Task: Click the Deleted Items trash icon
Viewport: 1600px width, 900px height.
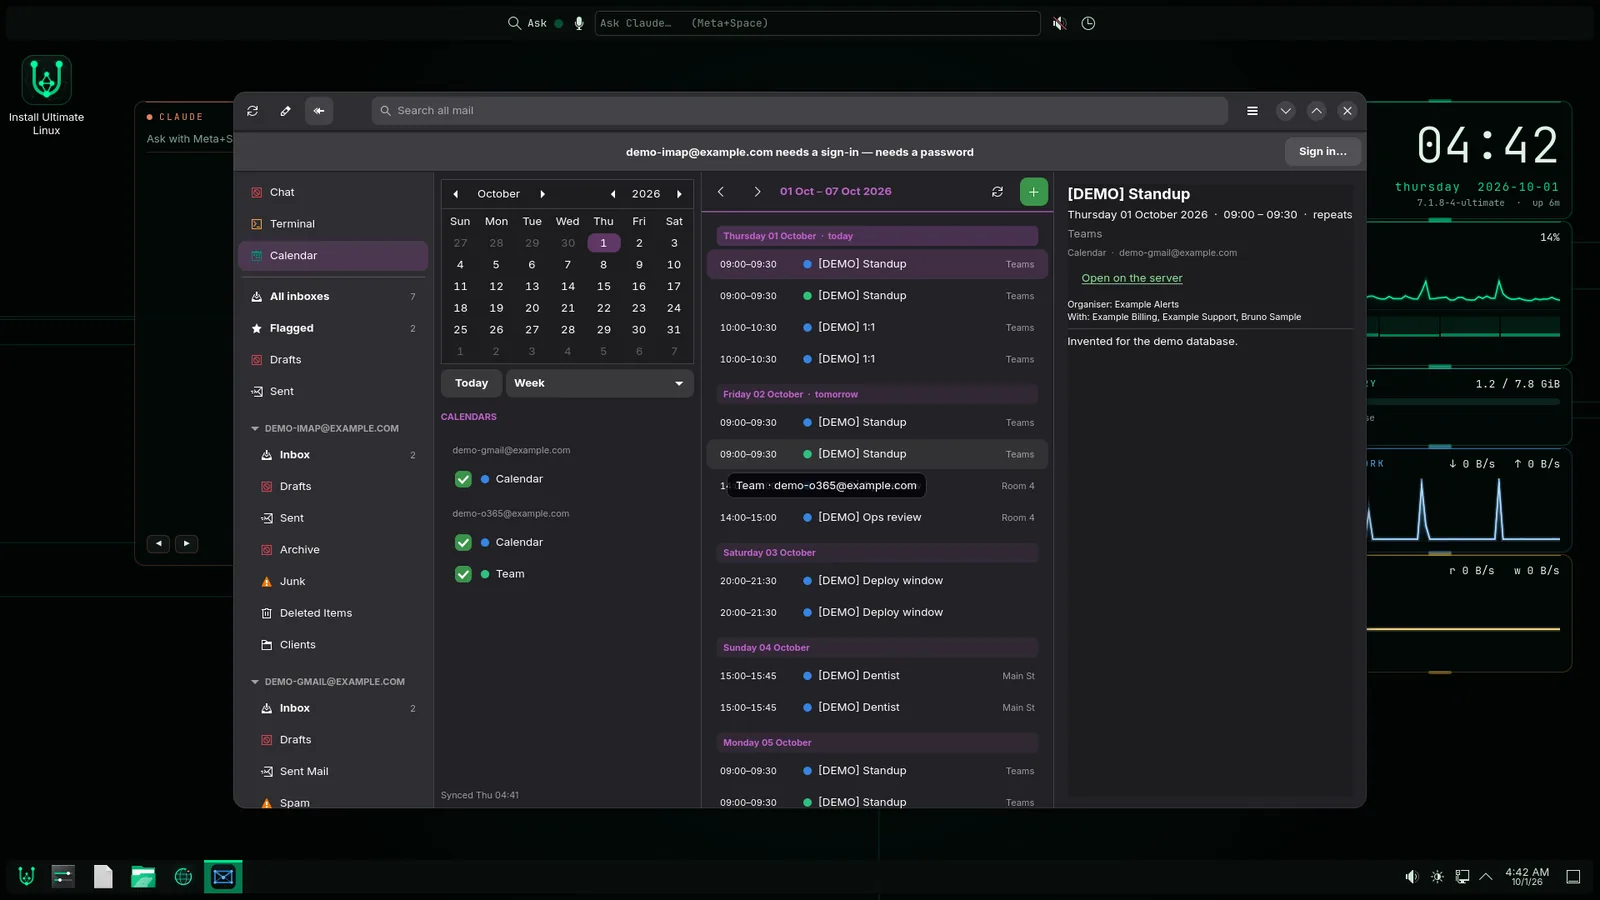Action: point(267,613)
